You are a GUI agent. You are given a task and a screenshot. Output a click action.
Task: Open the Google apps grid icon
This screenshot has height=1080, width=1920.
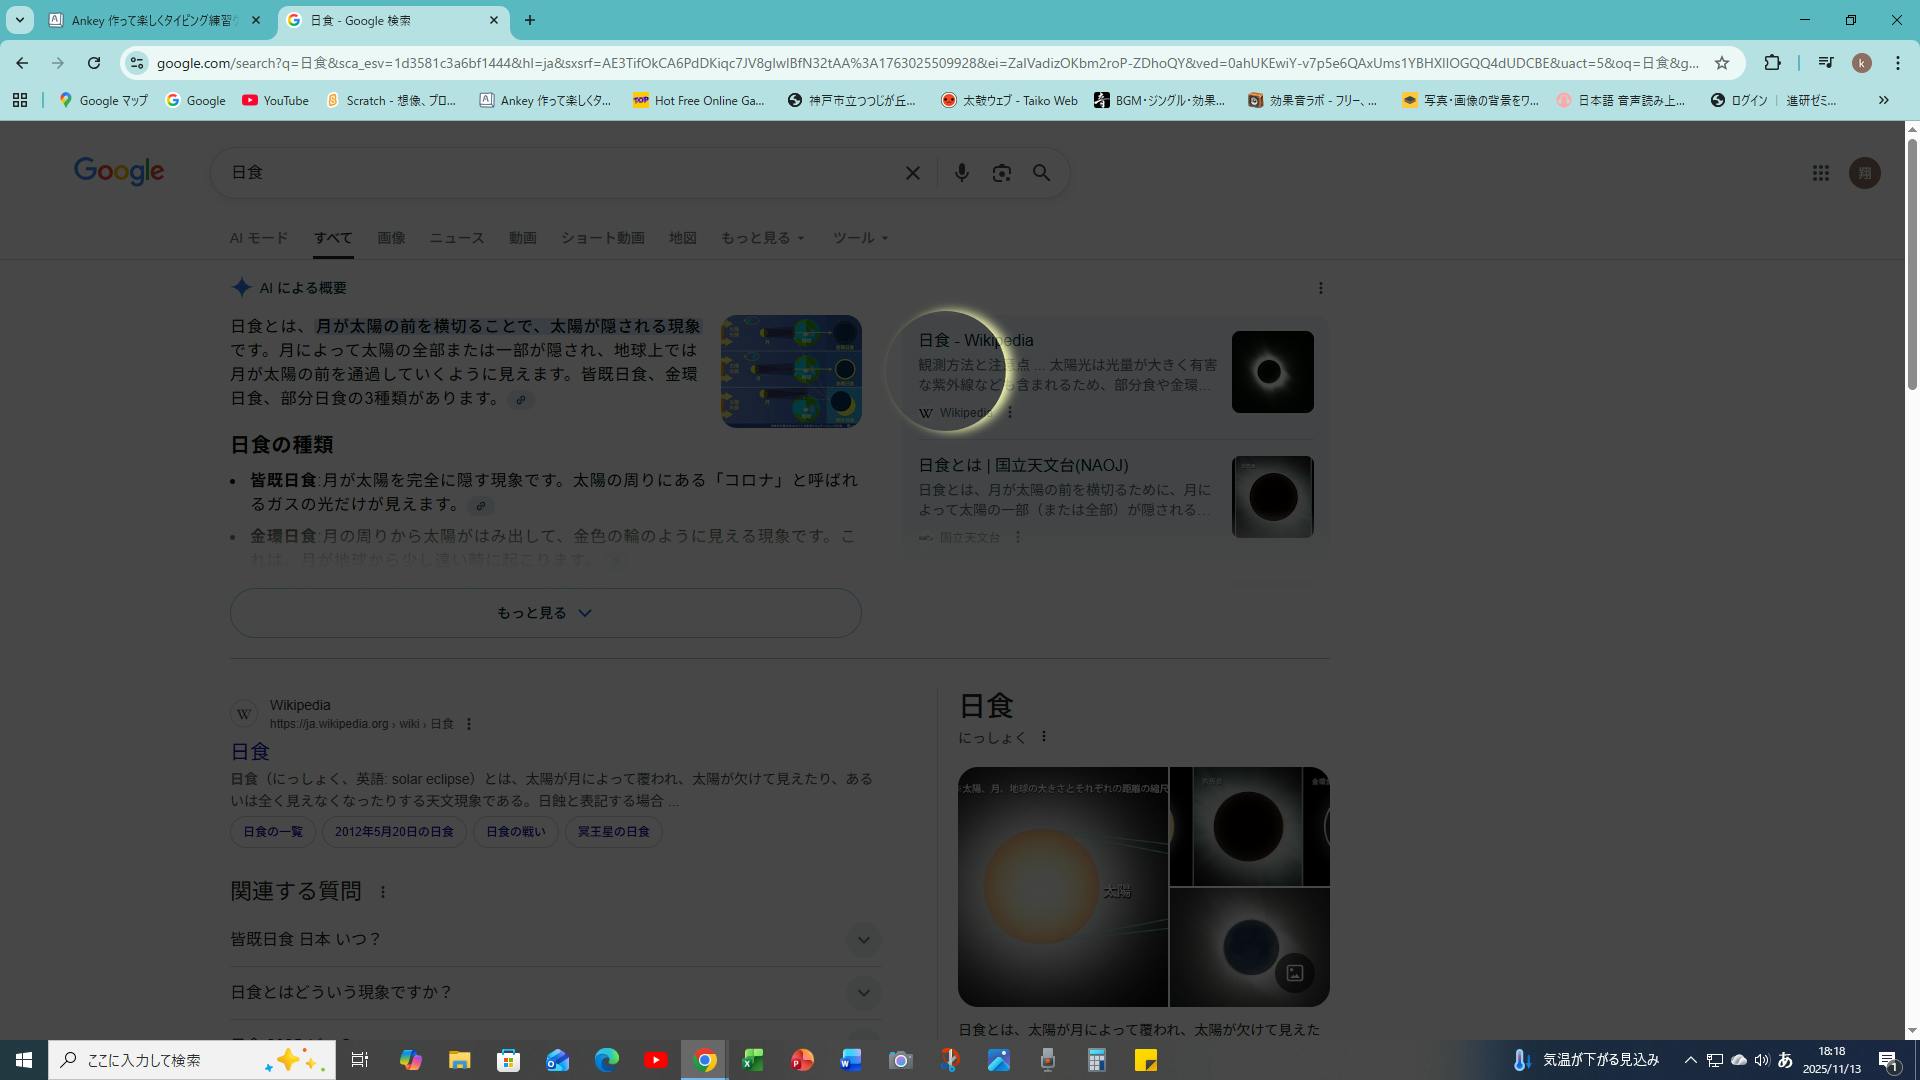[1820, 173]
